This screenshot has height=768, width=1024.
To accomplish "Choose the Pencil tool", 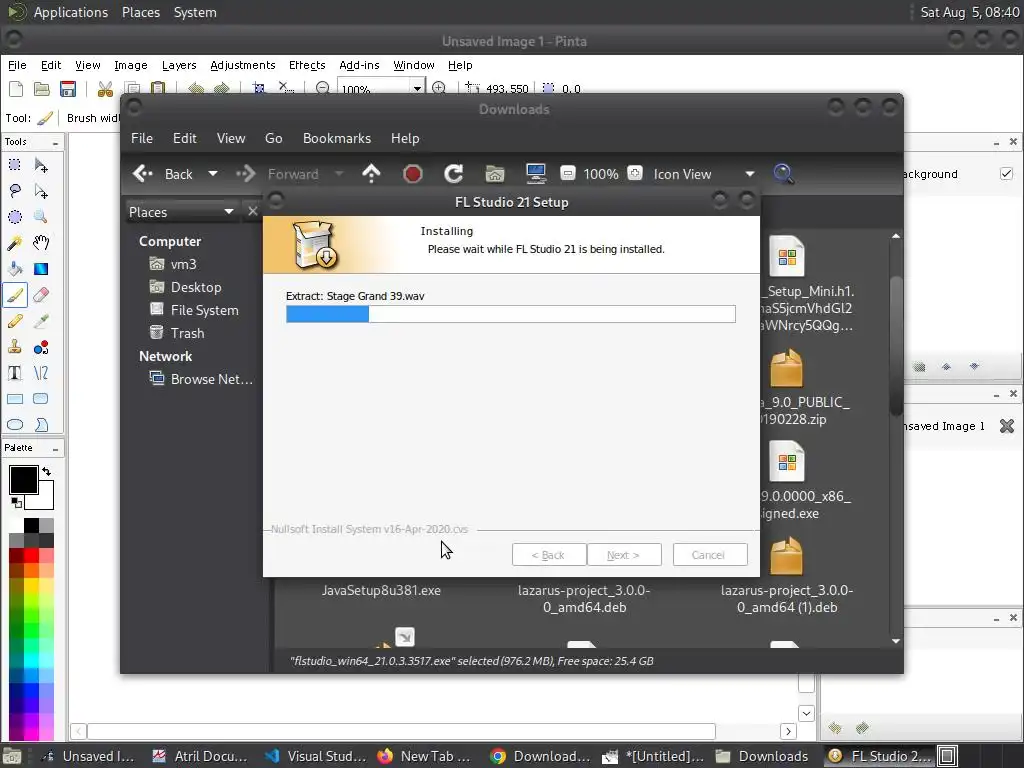I will pos(14,321).
